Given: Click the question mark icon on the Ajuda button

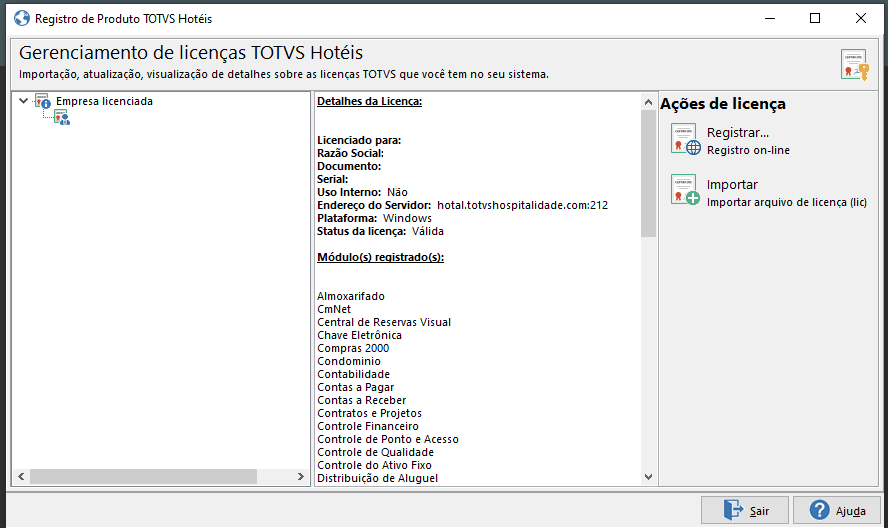Looking at the screenshot, I should (x=819, y=510).
